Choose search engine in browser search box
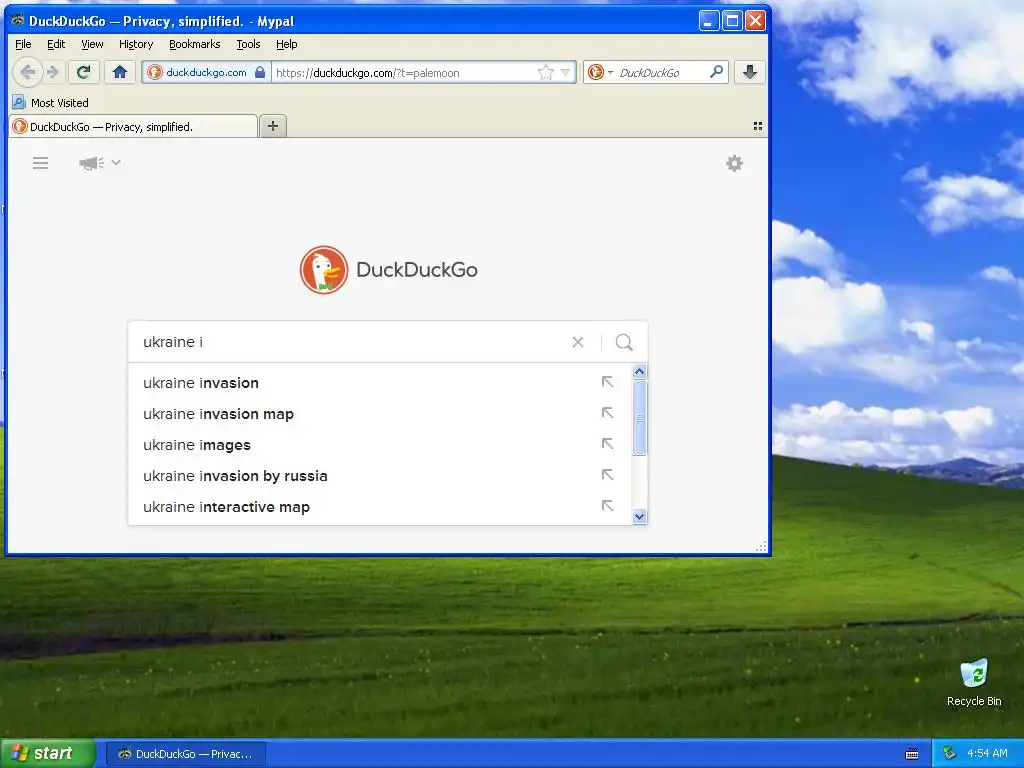Screen dimensions: 1024x768 coord(600,72)
